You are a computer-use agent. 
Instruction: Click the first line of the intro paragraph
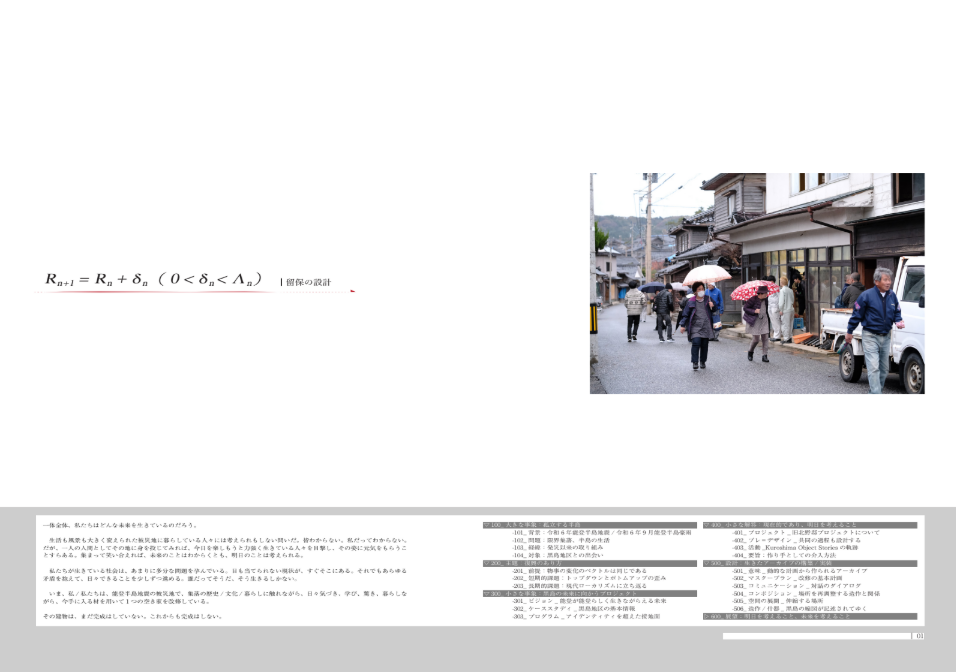120,525
